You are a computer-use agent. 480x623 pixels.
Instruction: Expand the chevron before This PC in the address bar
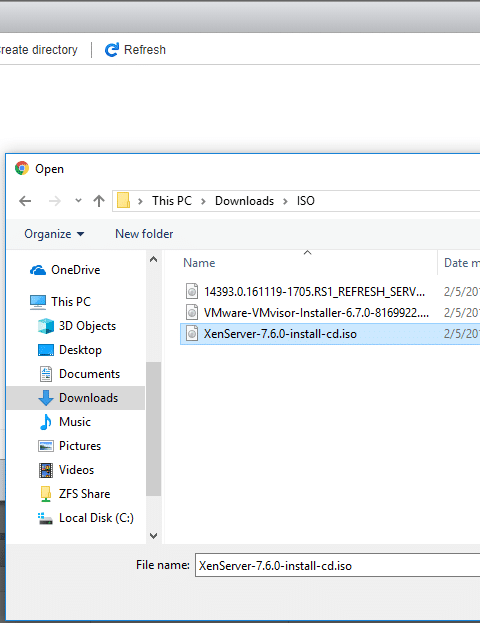(140, 201)
